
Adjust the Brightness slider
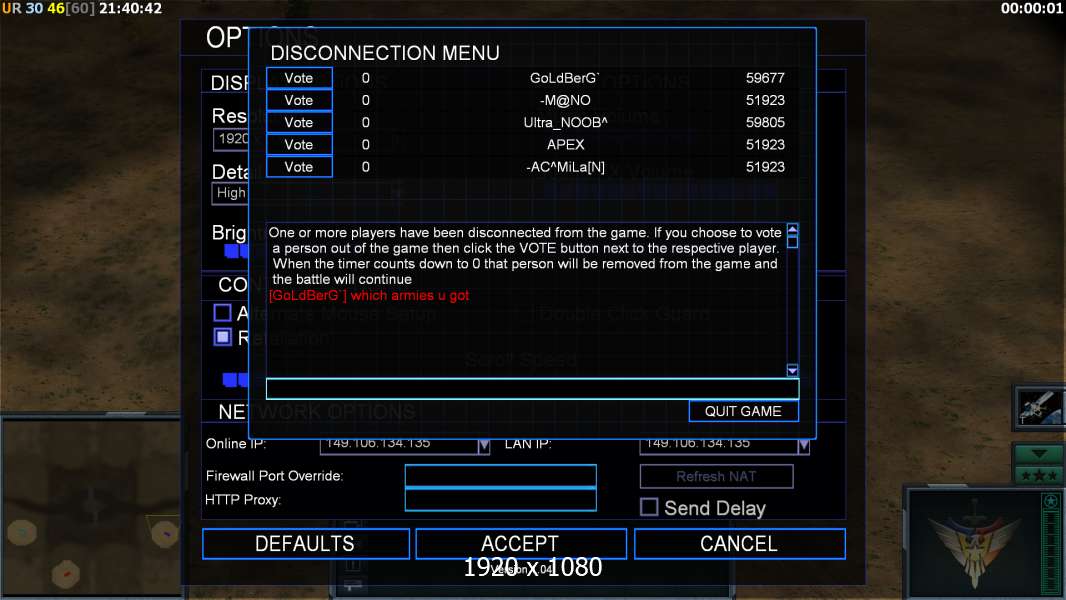[x=237, y=251]
